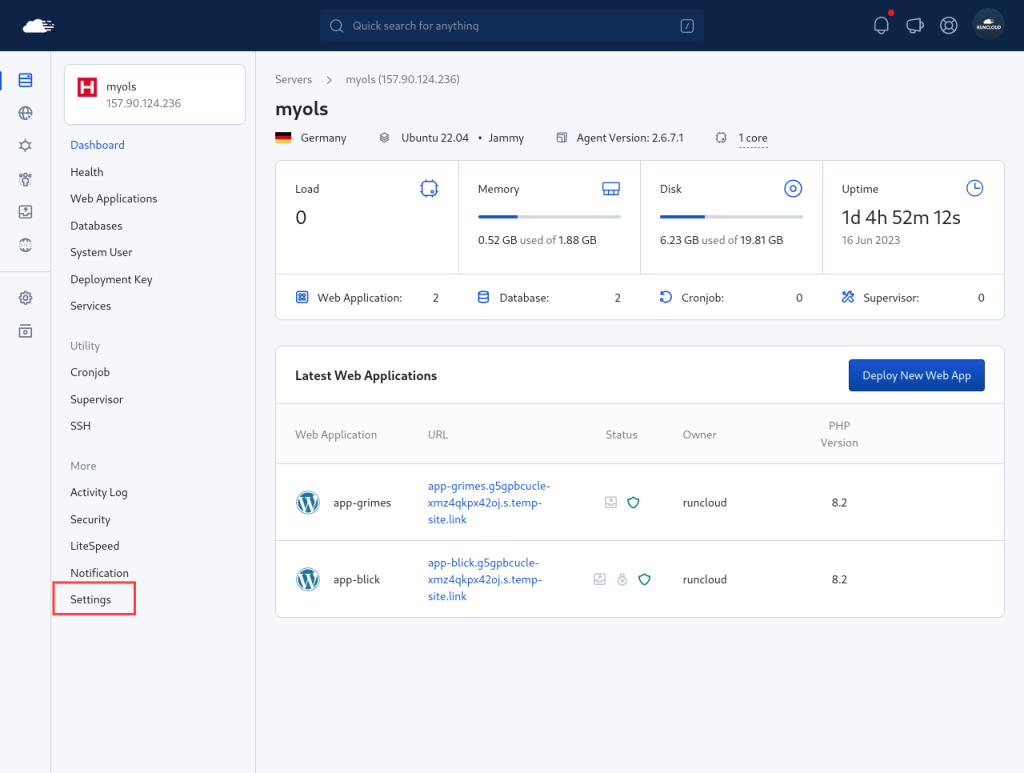
Task: Open Services in the sidebar
Action: [91, 306]
